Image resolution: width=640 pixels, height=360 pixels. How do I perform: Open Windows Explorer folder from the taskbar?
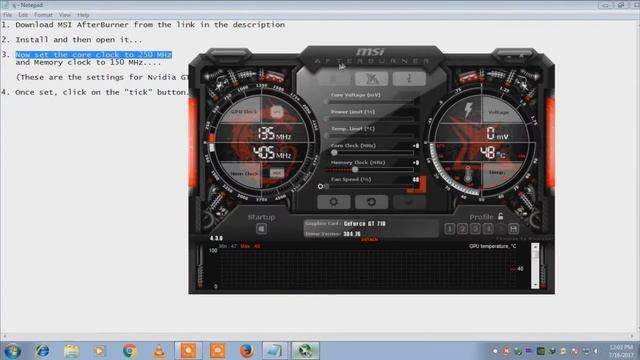(x=71, y=351)
